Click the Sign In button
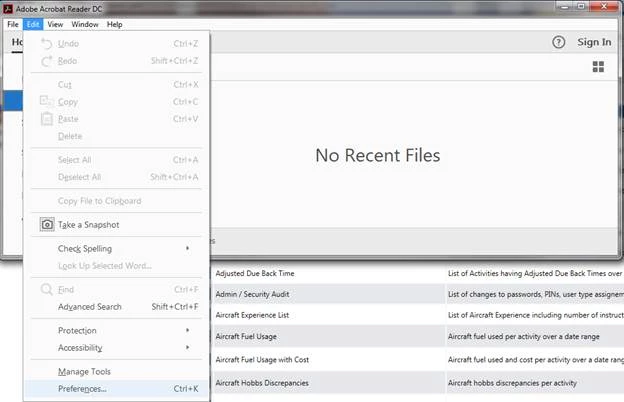This screenshot has width=624, height=402. 594,42
